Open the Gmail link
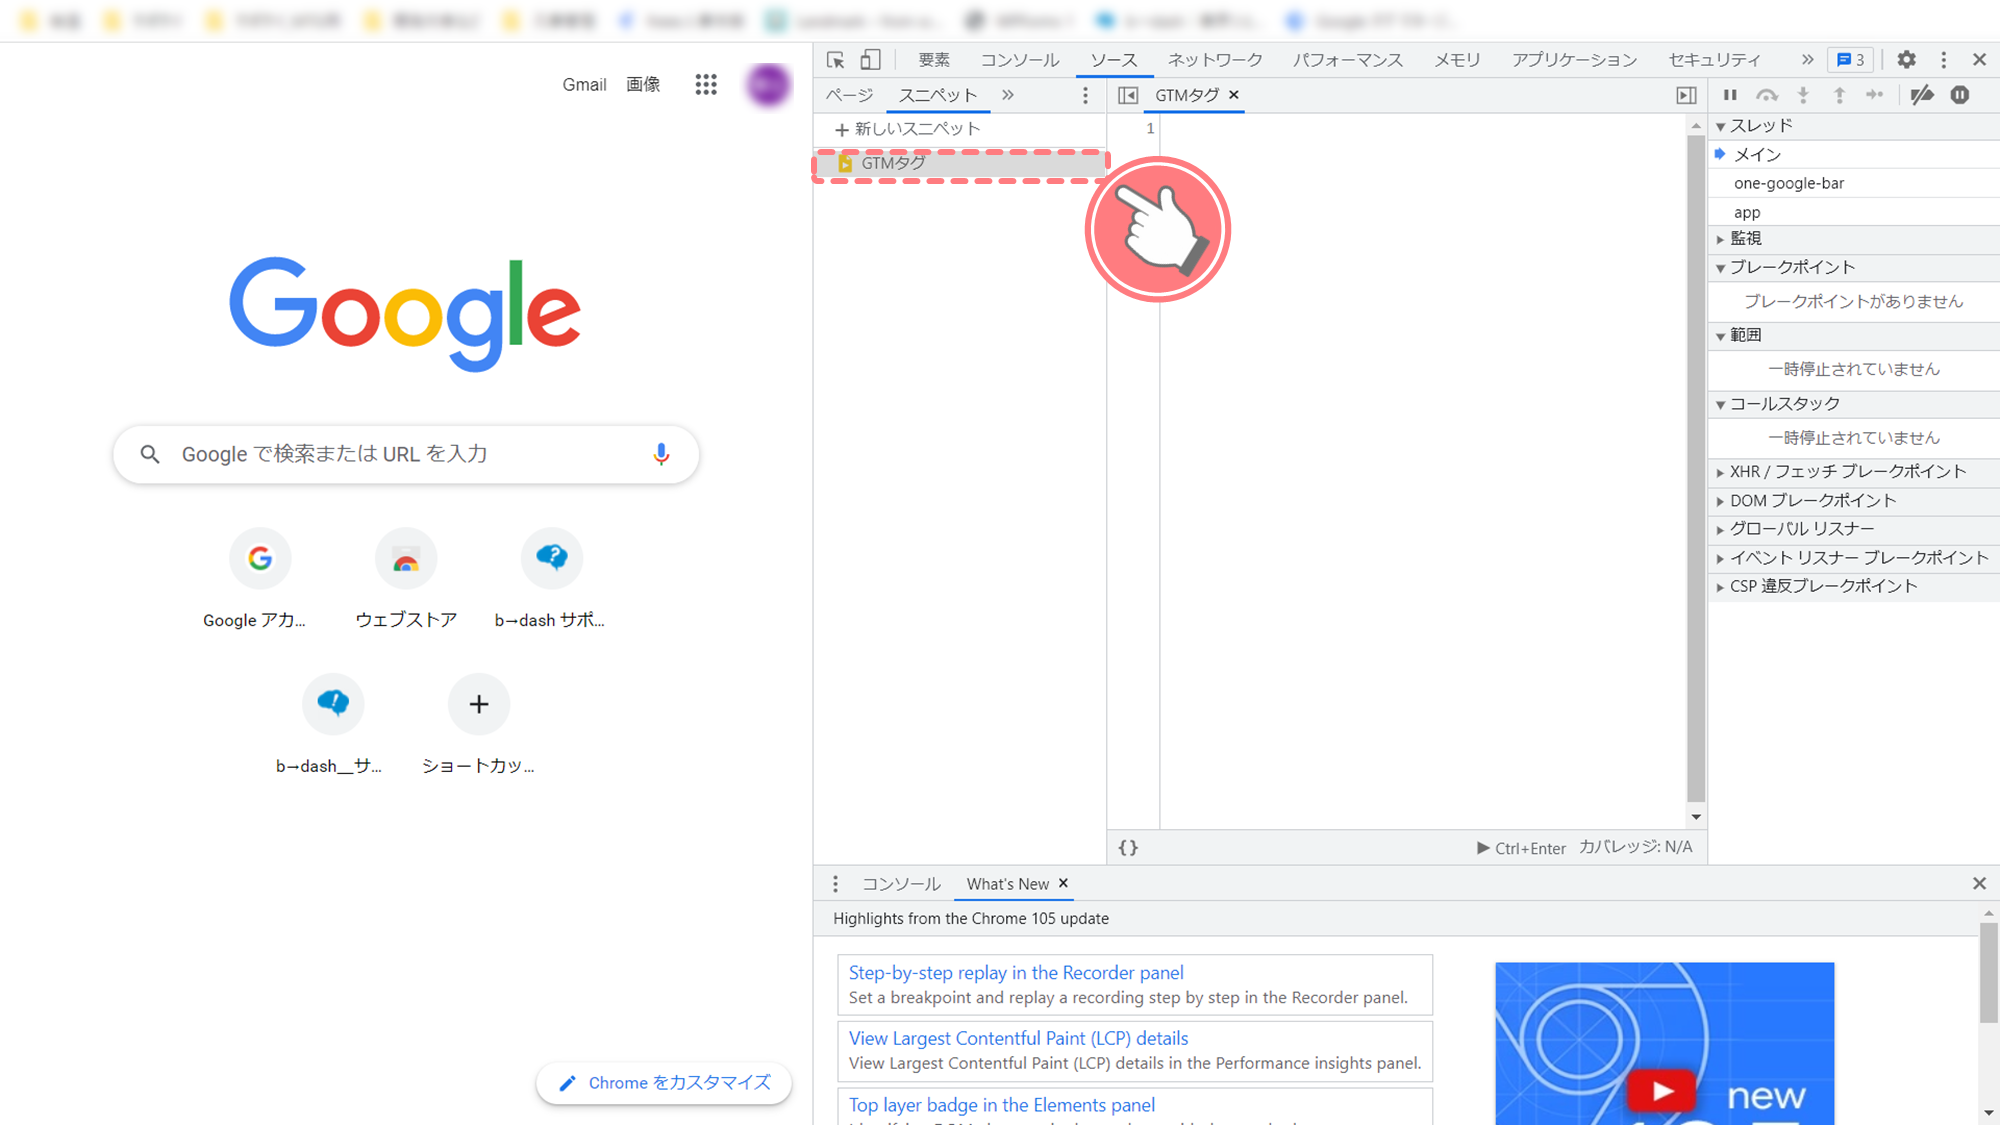 tap(584, 85)
